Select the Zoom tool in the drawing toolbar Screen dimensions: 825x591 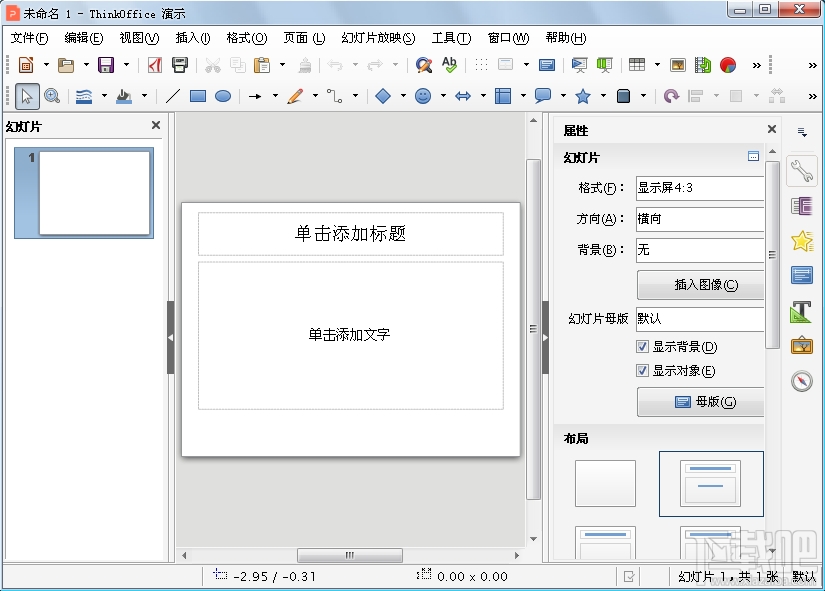click(x=52, y=96)
